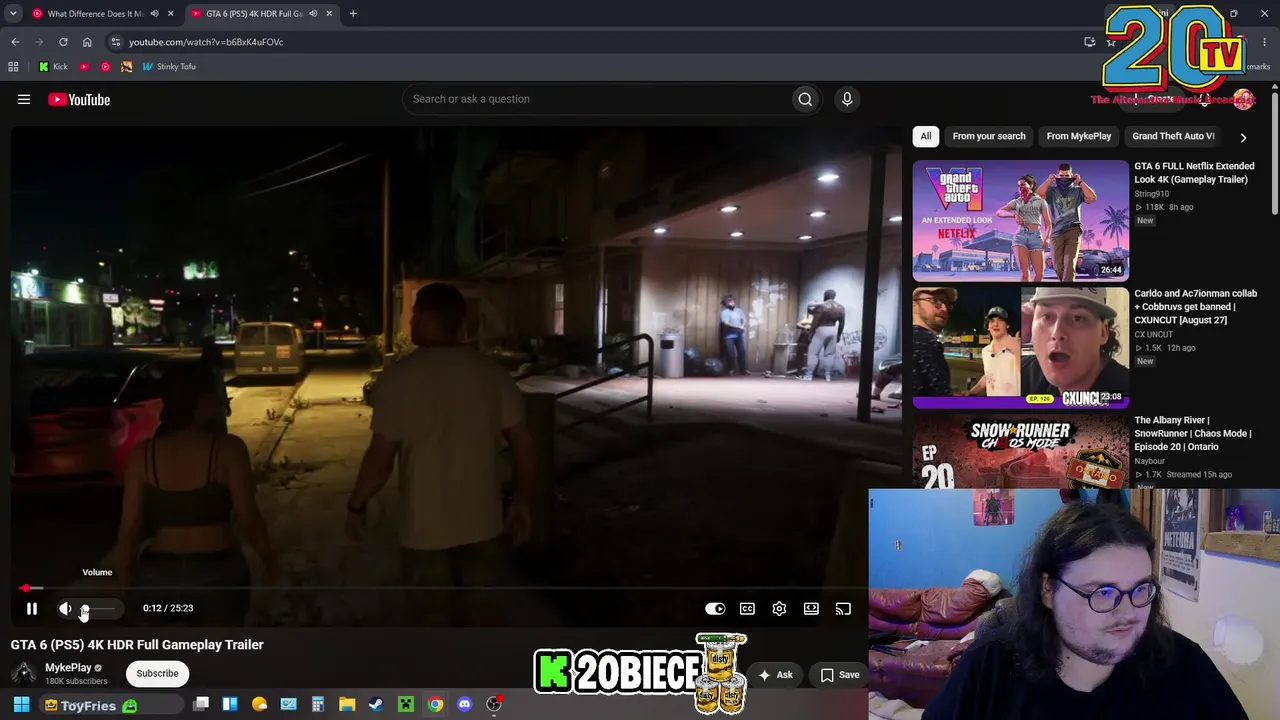This screenshot has height=720, width=1280.
Task: Start voice search with the microphone icon
Action: 847,99
